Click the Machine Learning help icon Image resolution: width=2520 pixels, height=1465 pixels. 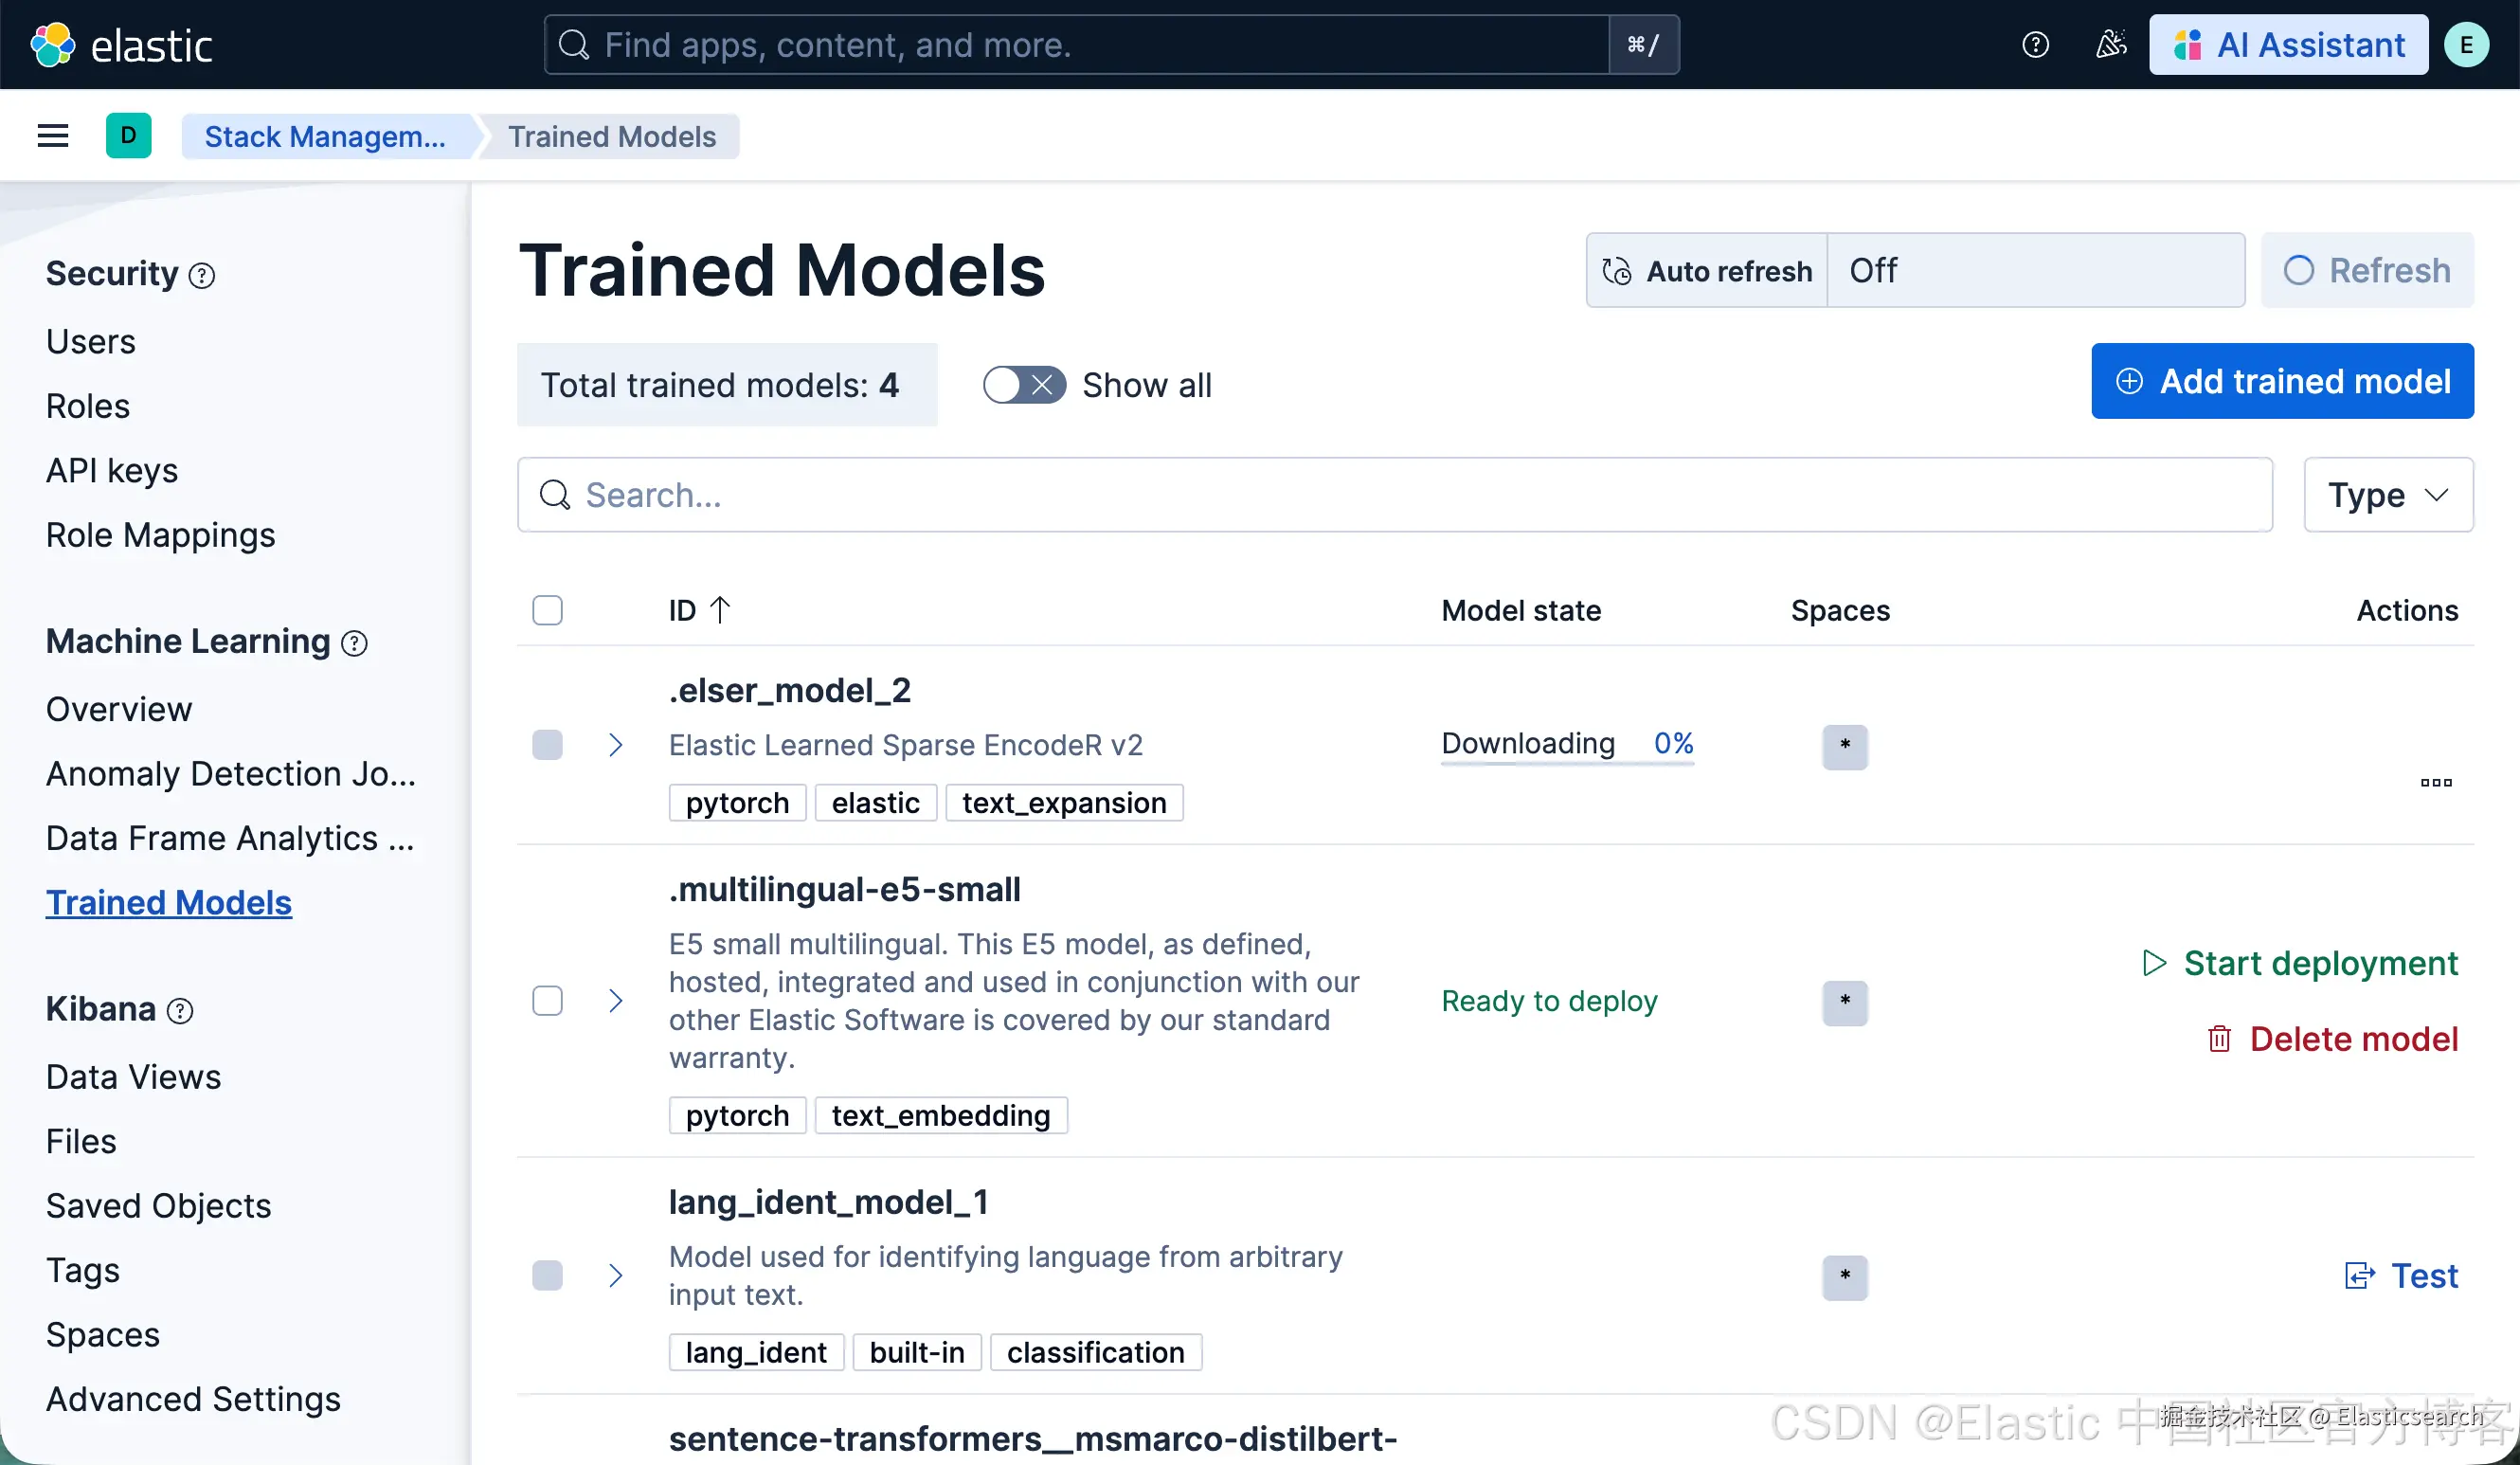[x=354, y=643]
